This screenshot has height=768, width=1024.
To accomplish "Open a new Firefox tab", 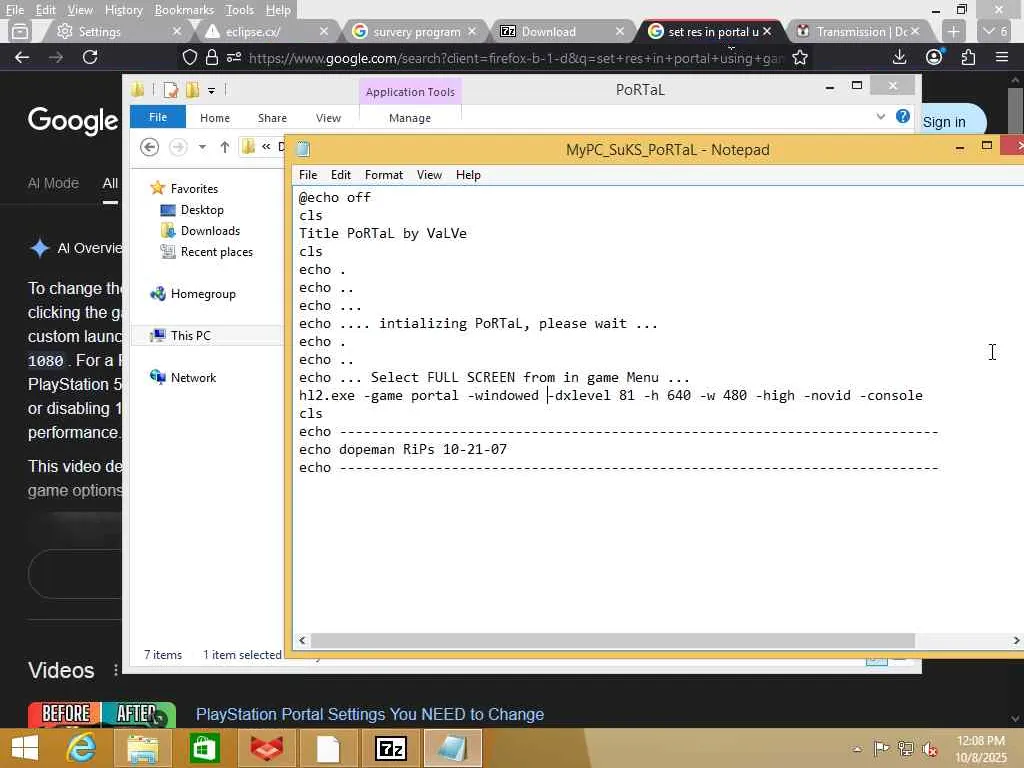I will (x=953, y=31).
